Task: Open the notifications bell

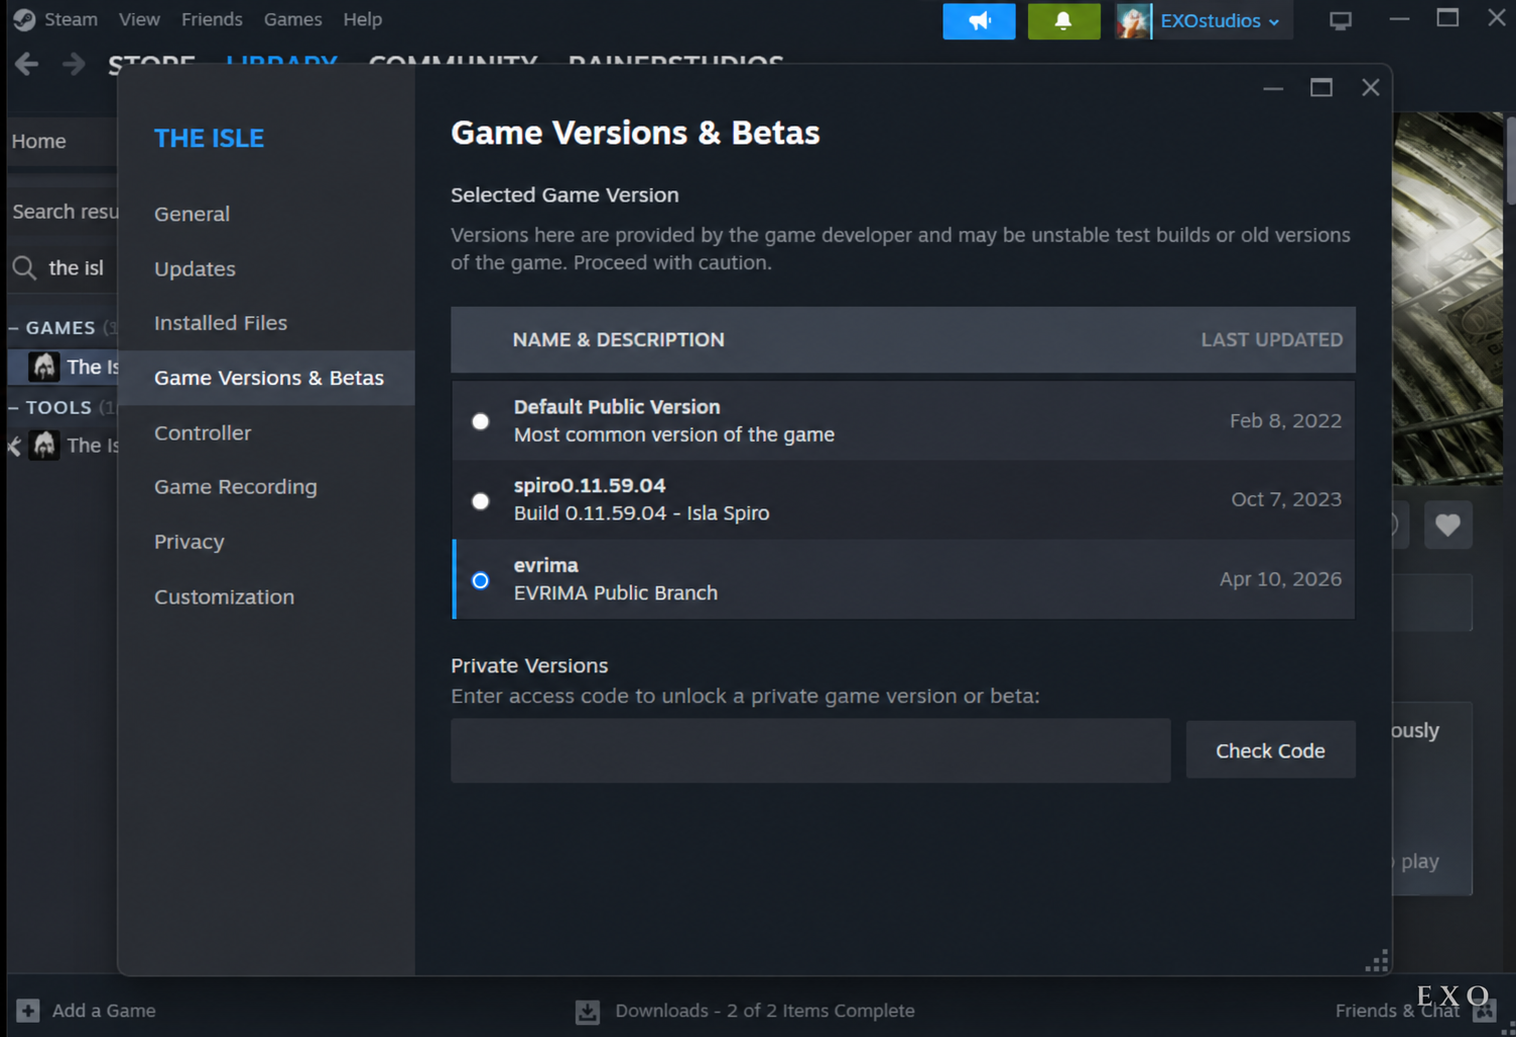Action: (1064, 21)
